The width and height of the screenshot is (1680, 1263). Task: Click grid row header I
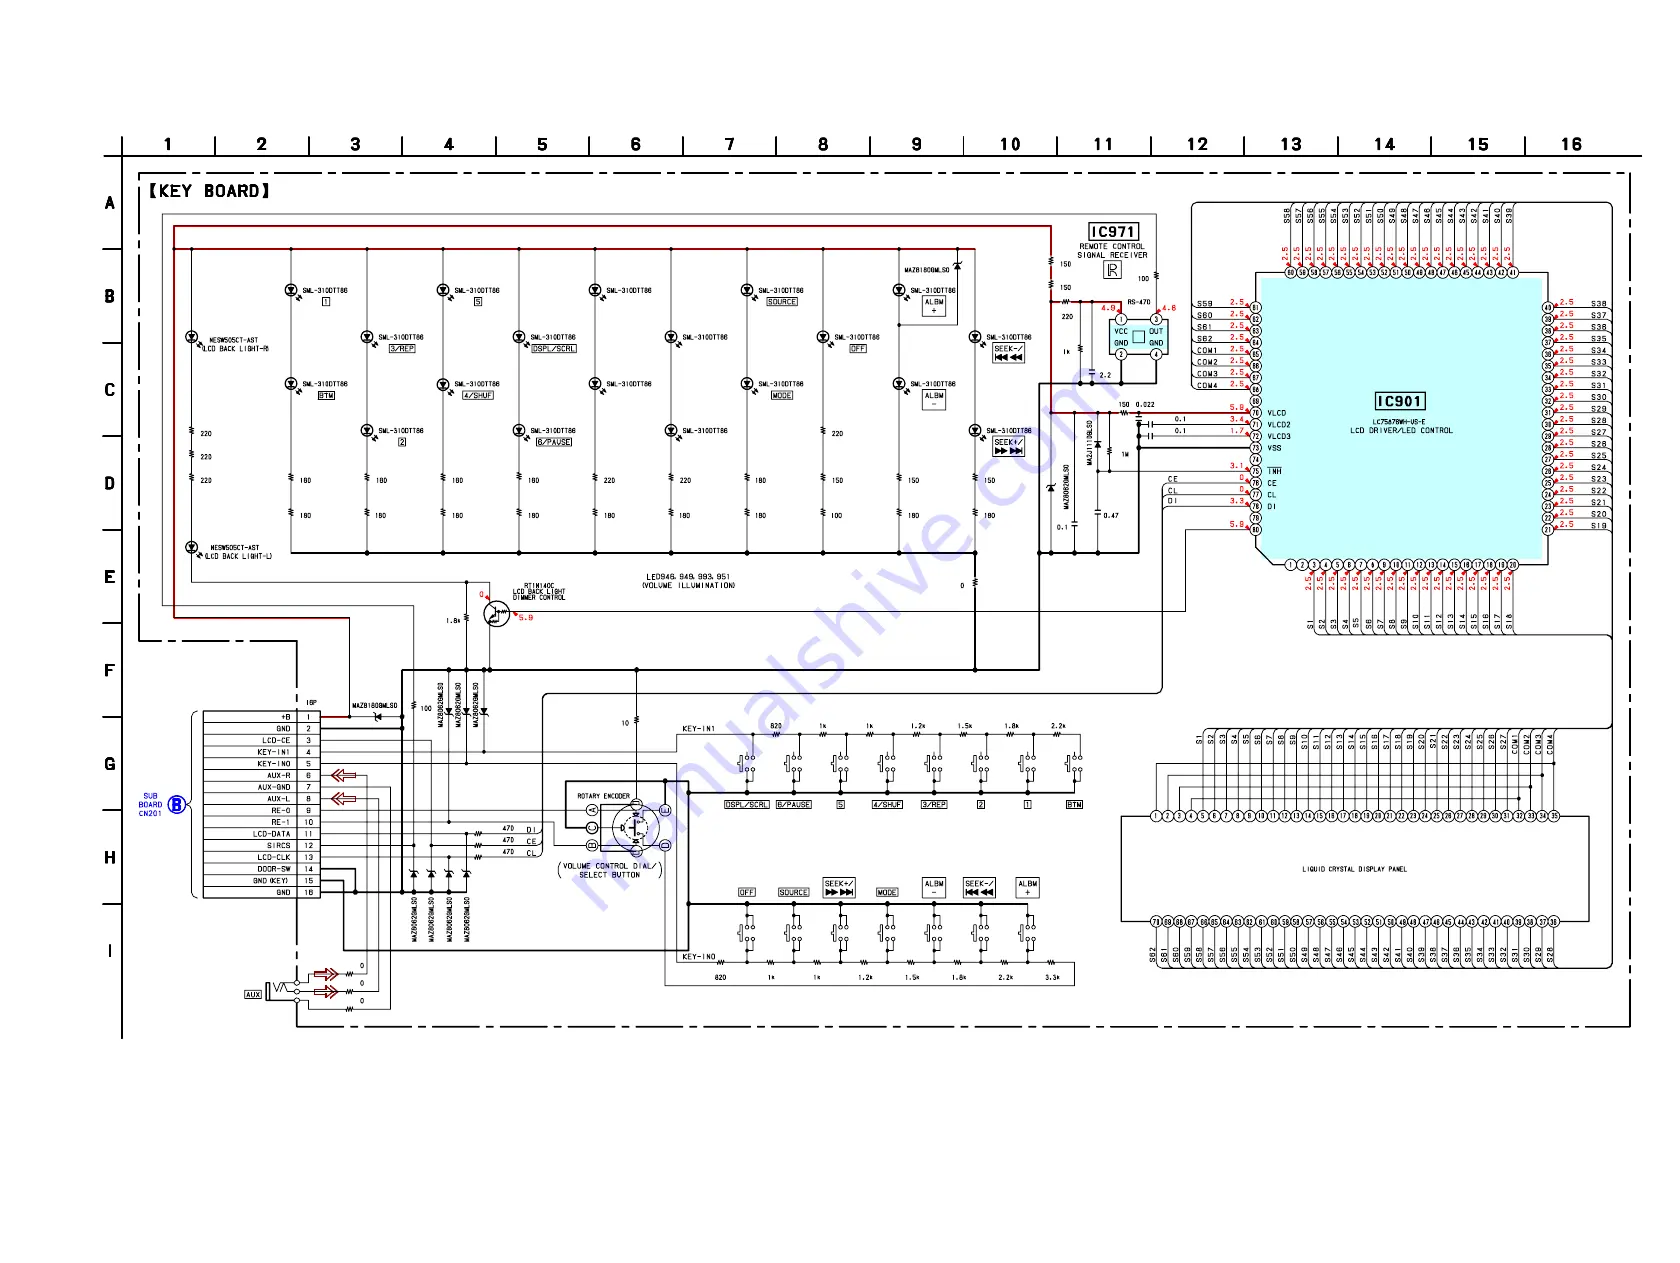pyautogui.click(x=109, y=951)
